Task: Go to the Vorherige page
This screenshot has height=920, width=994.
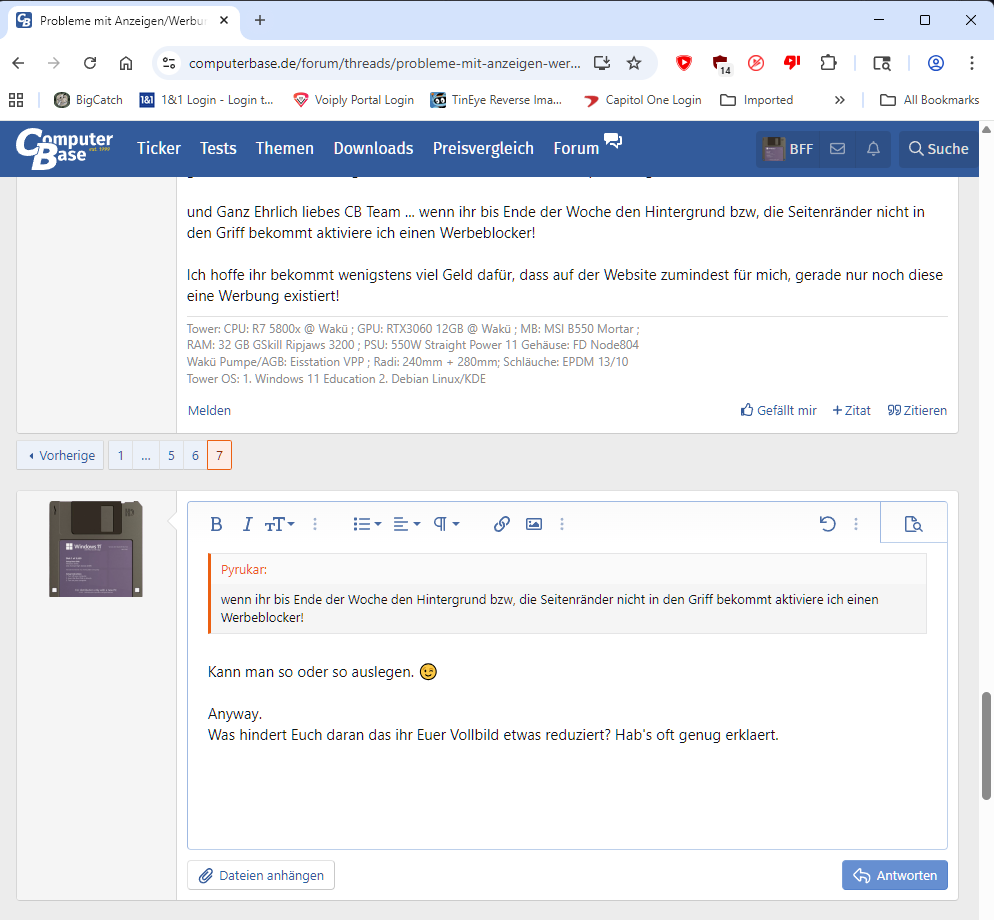Action: coord(60,455)
